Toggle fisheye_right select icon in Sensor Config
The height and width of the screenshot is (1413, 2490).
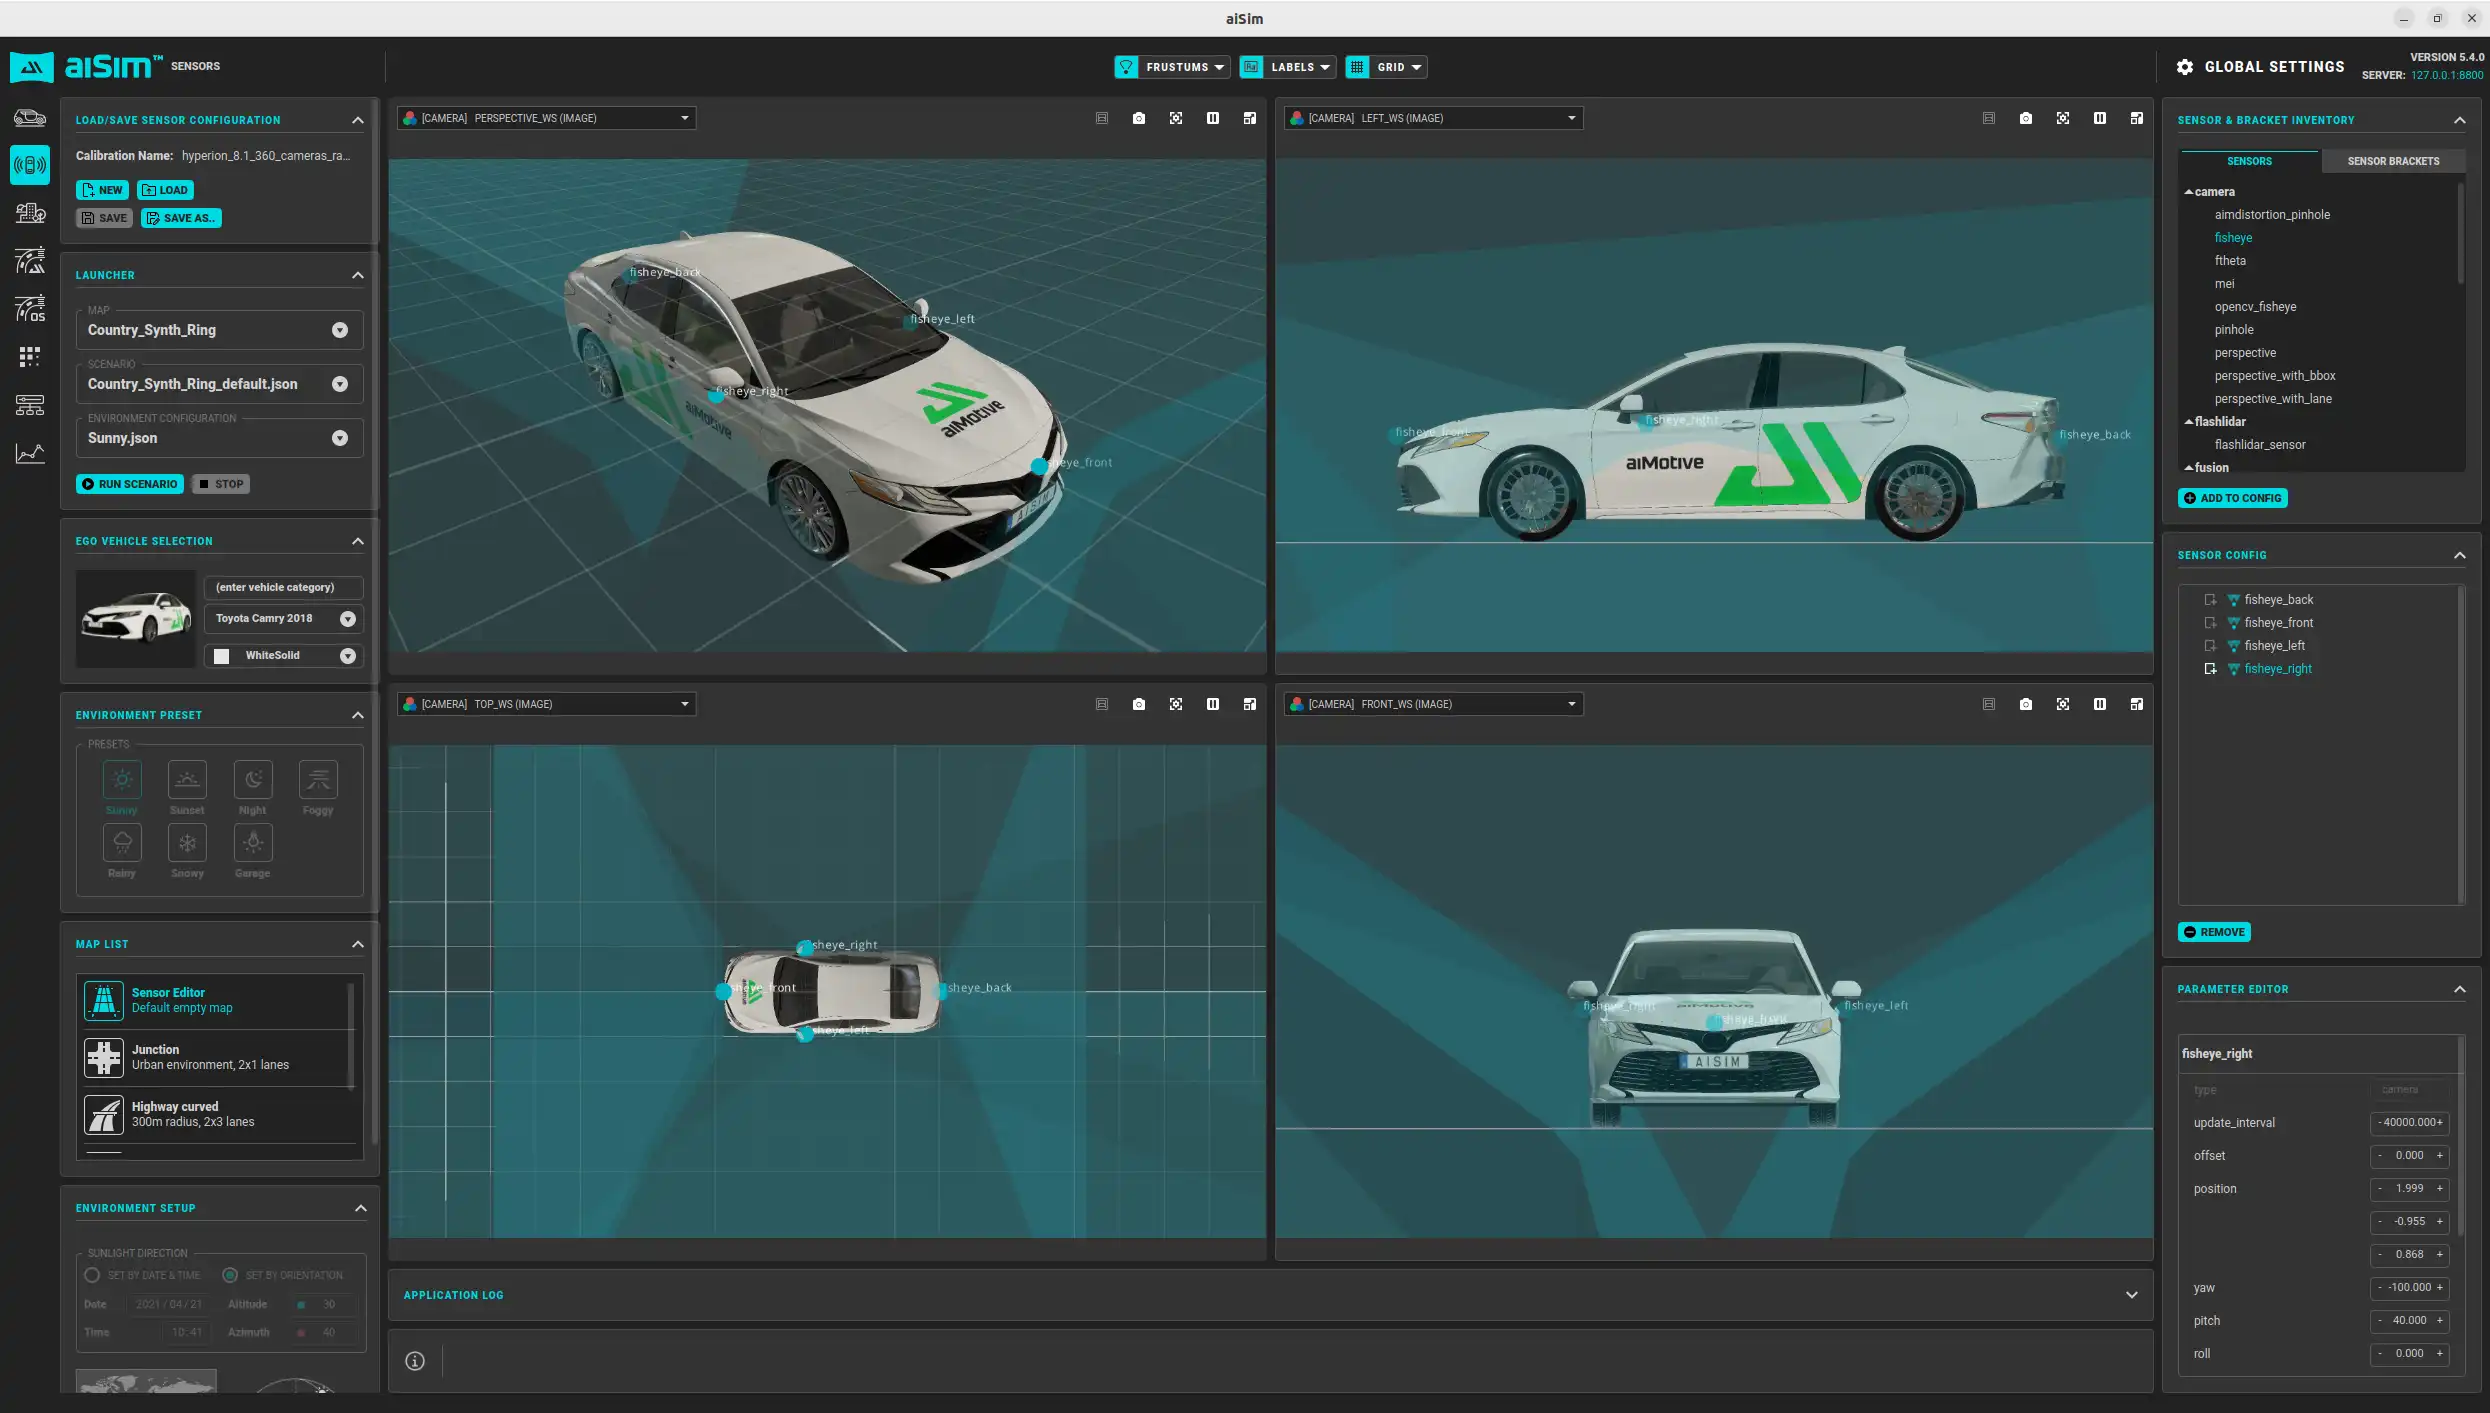[2210, 669]
